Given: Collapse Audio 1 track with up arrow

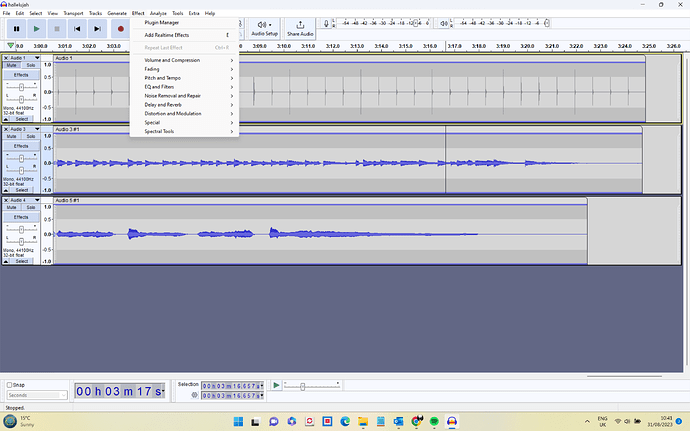Looking at the screenshot, I should (6, 119).
